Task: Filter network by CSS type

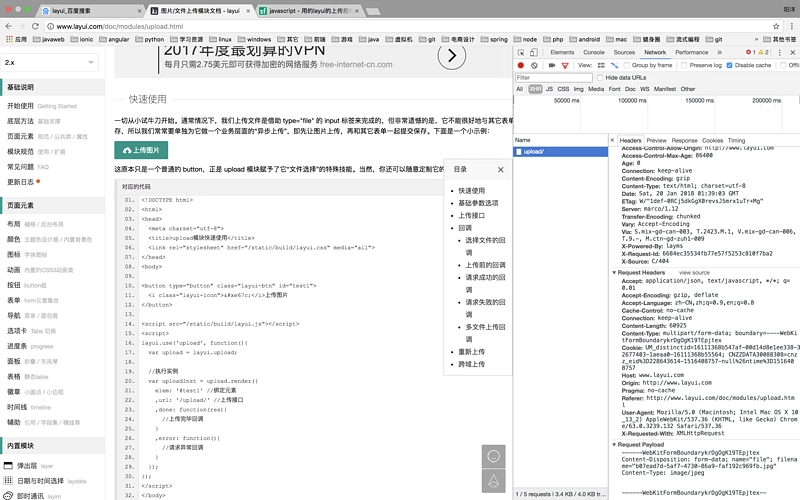Action: [x=563, y=89]
